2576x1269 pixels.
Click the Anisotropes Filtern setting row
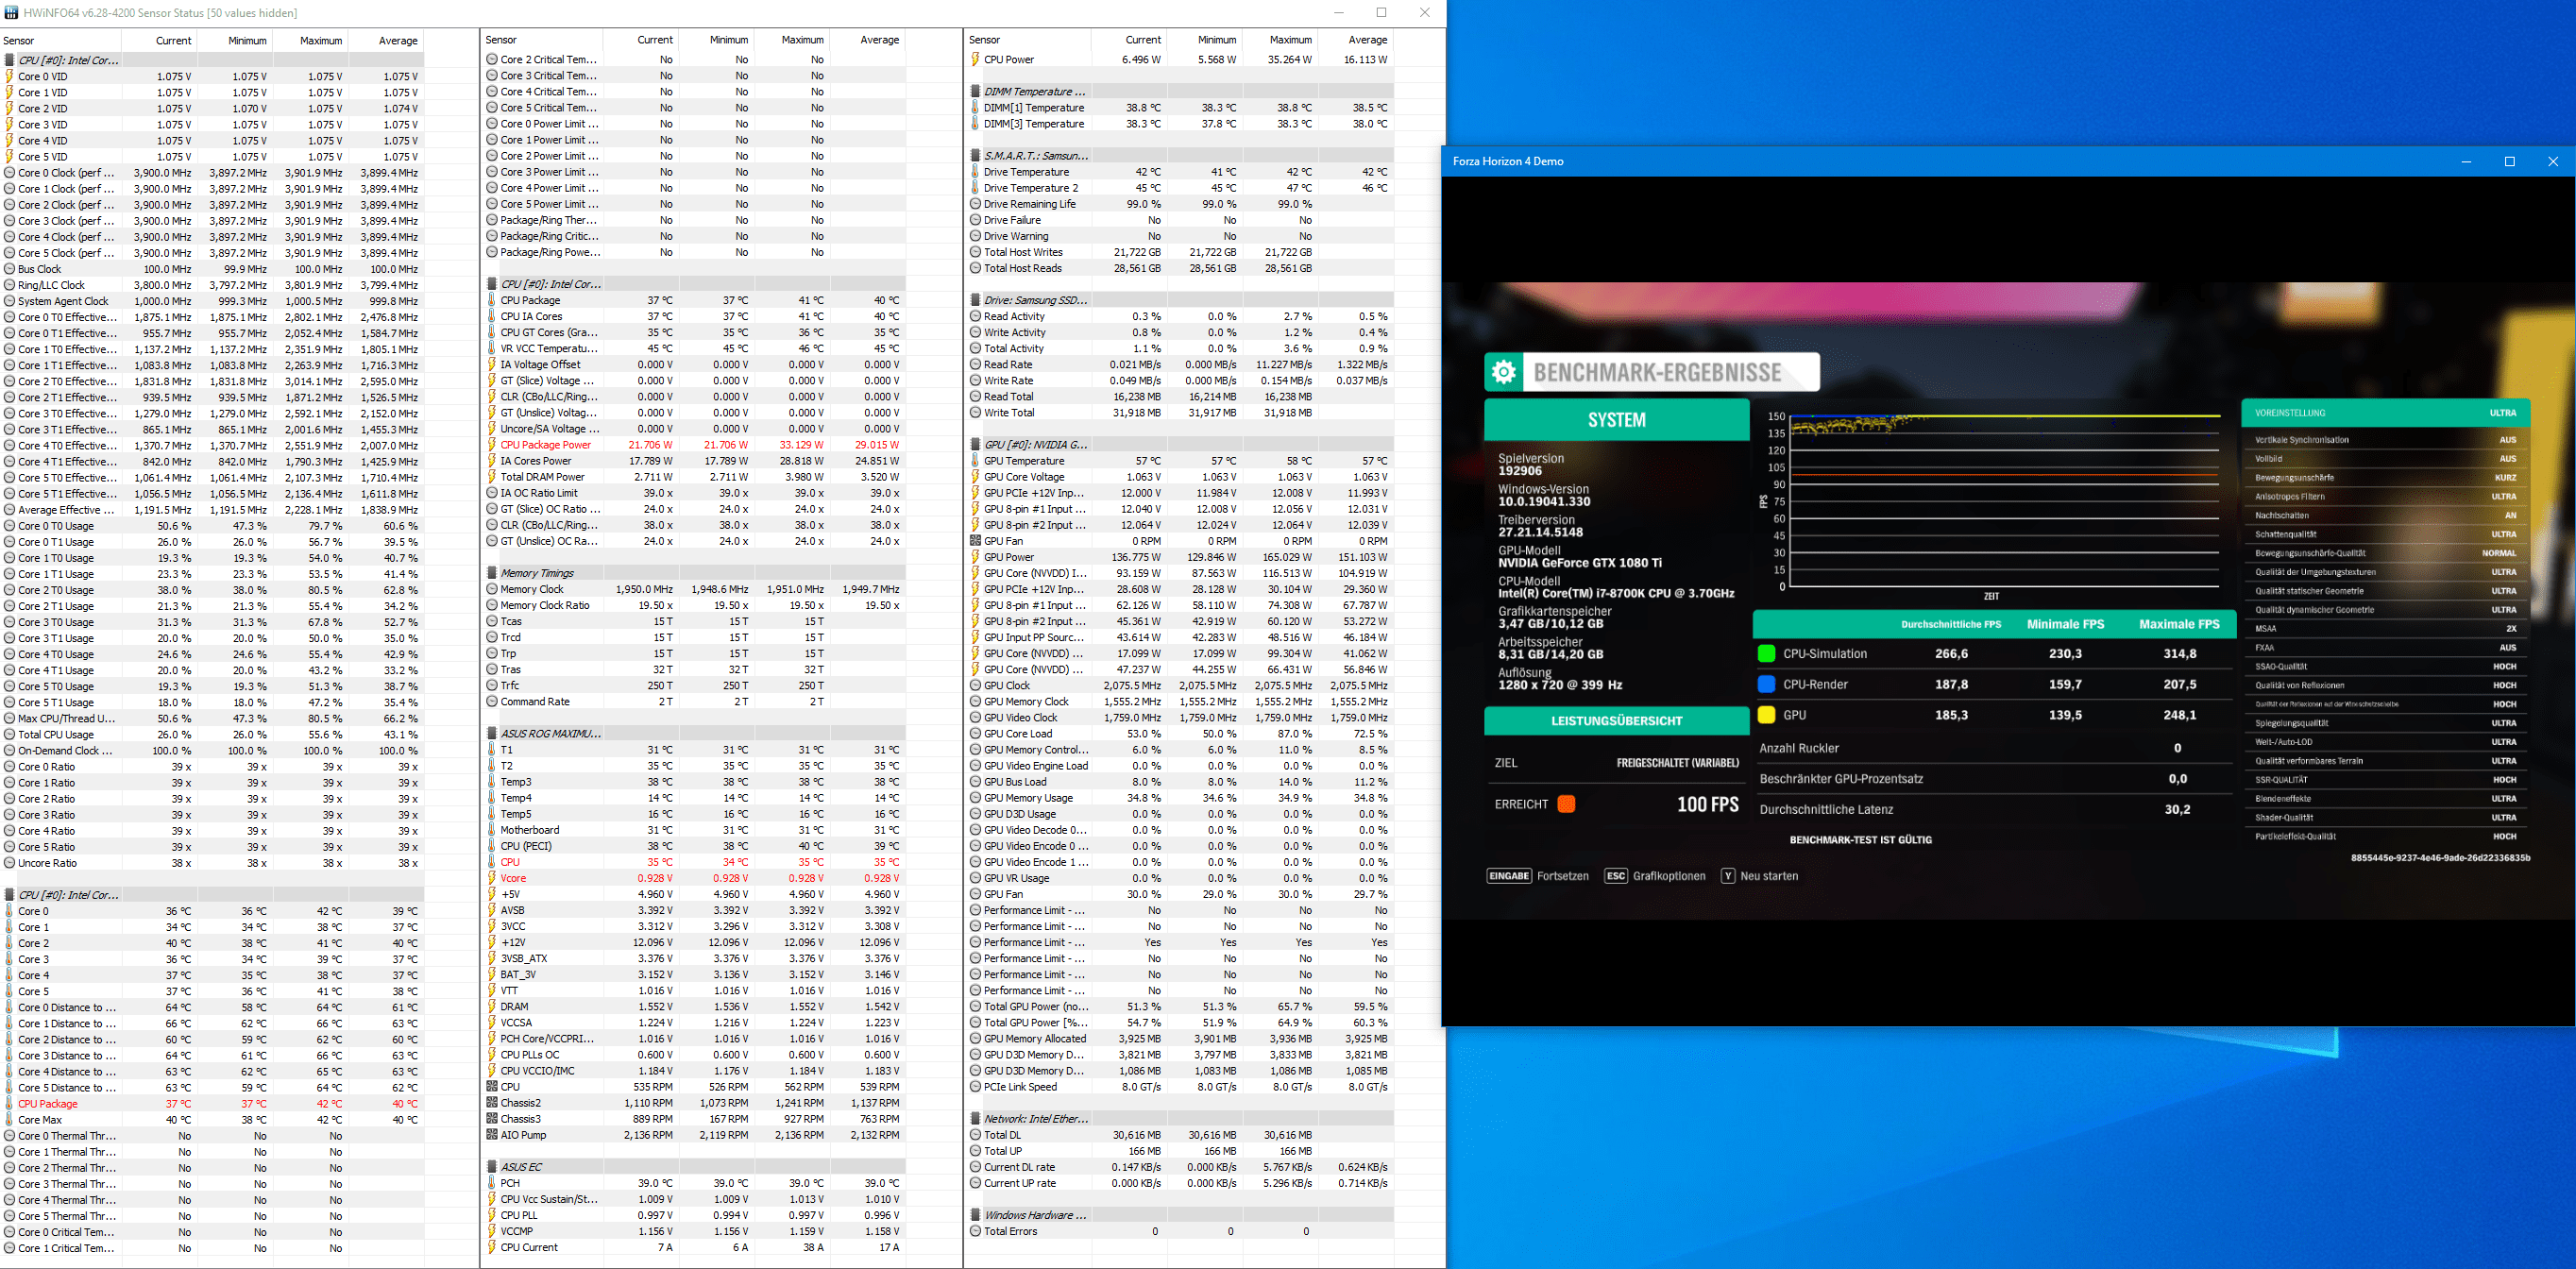tap(2385, 497)
